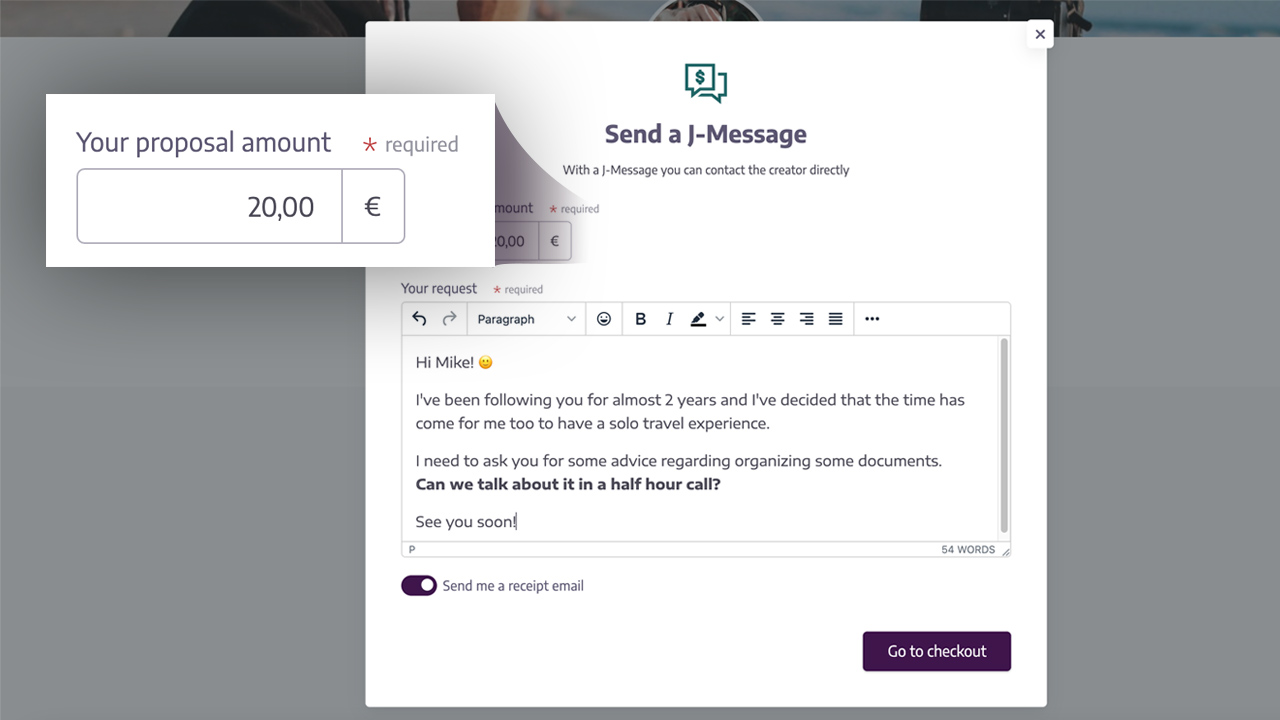Click the Undo icon in the editor toolbar
Viewport: 1280px width, 720px height.
(x=419, y=318)
